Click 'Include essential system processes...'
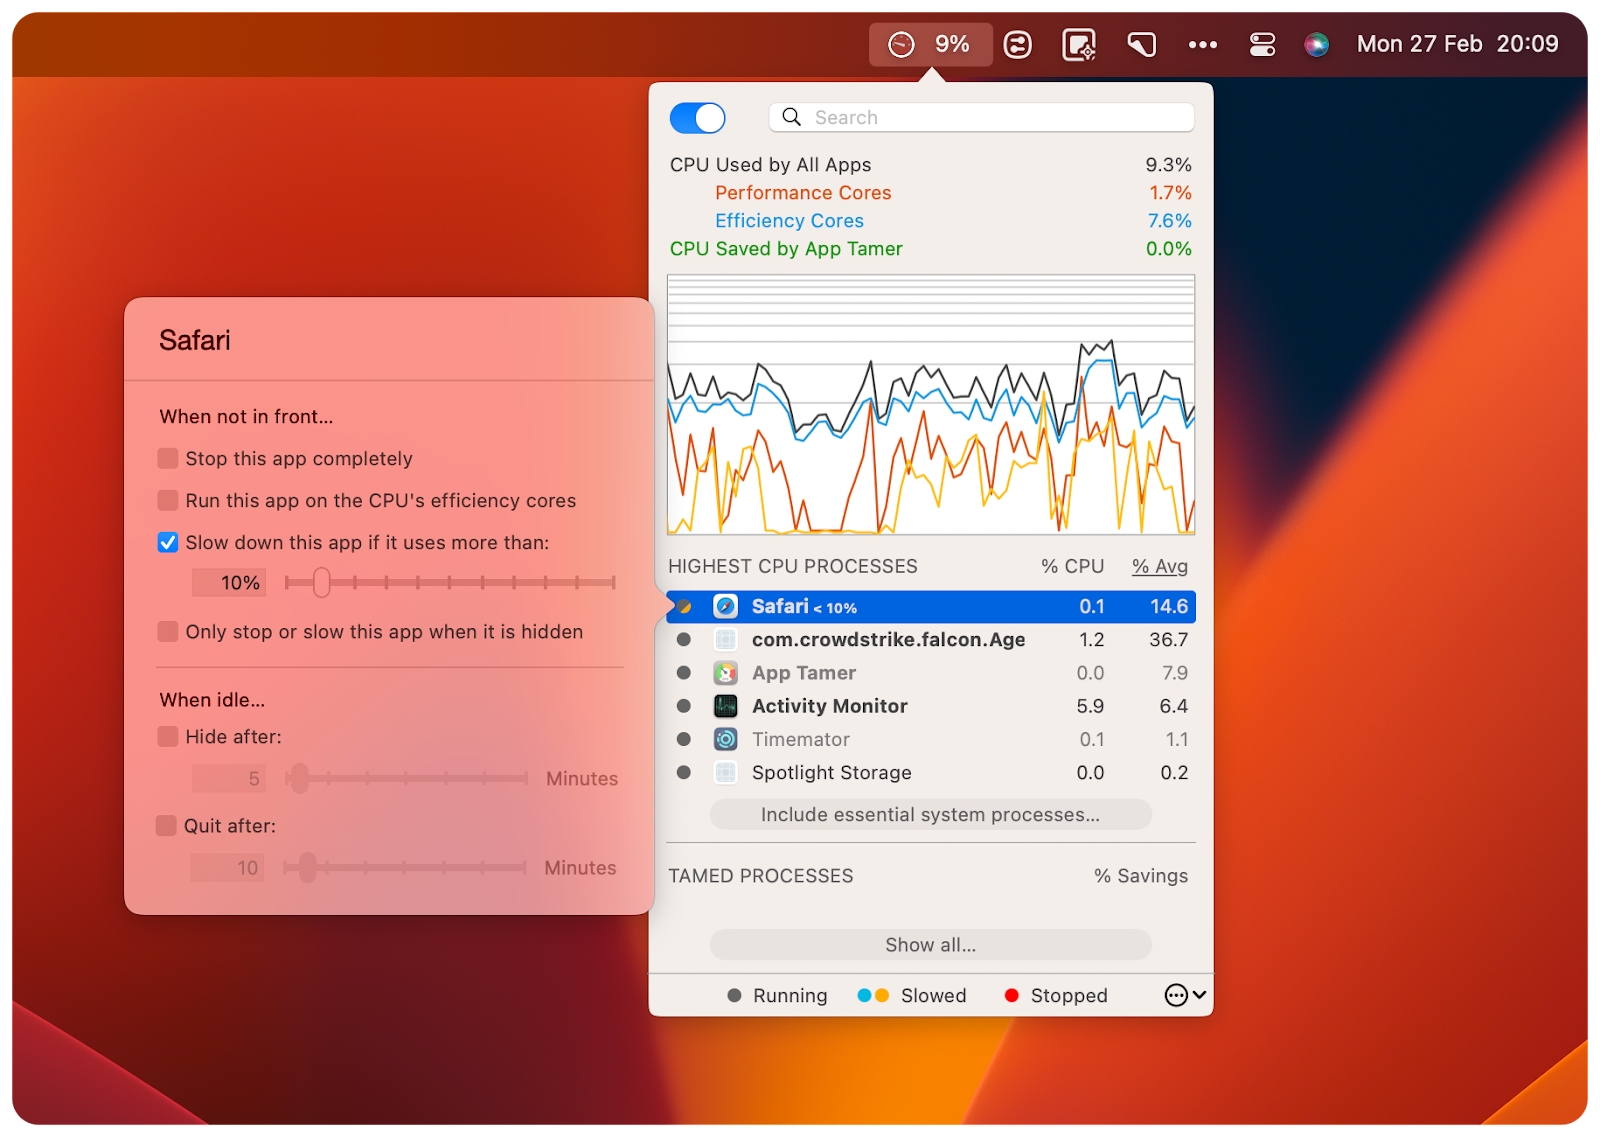The image size is (1600, 1137). pyautogui.click(x=930, y=814)
